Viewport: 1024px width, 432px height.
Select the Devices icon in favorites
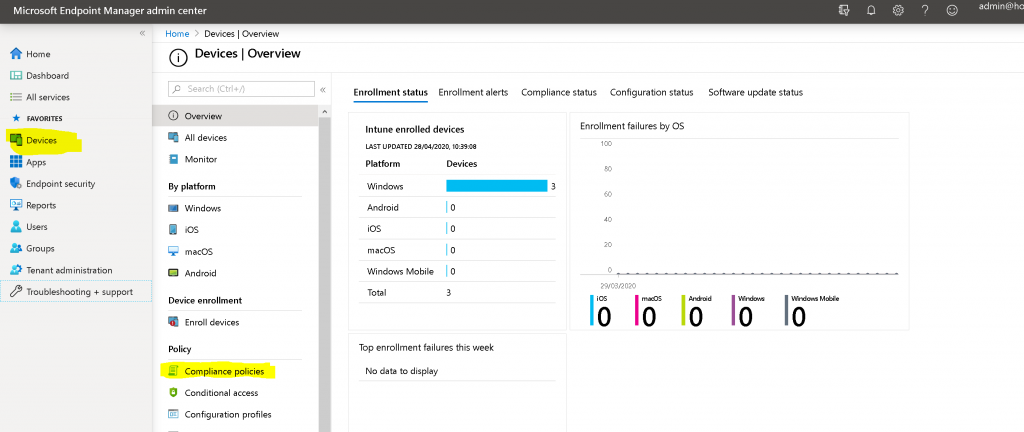click(x=16, y=140)
